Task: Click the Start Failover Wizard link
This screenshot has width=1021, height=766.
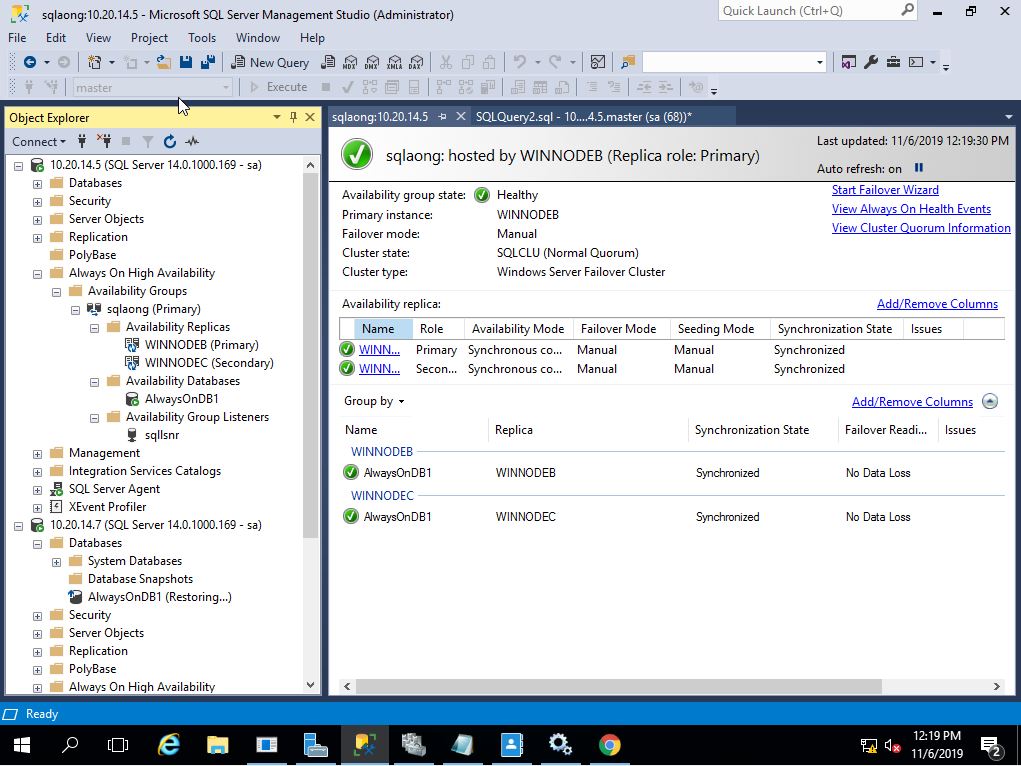Action: (885, 190)
